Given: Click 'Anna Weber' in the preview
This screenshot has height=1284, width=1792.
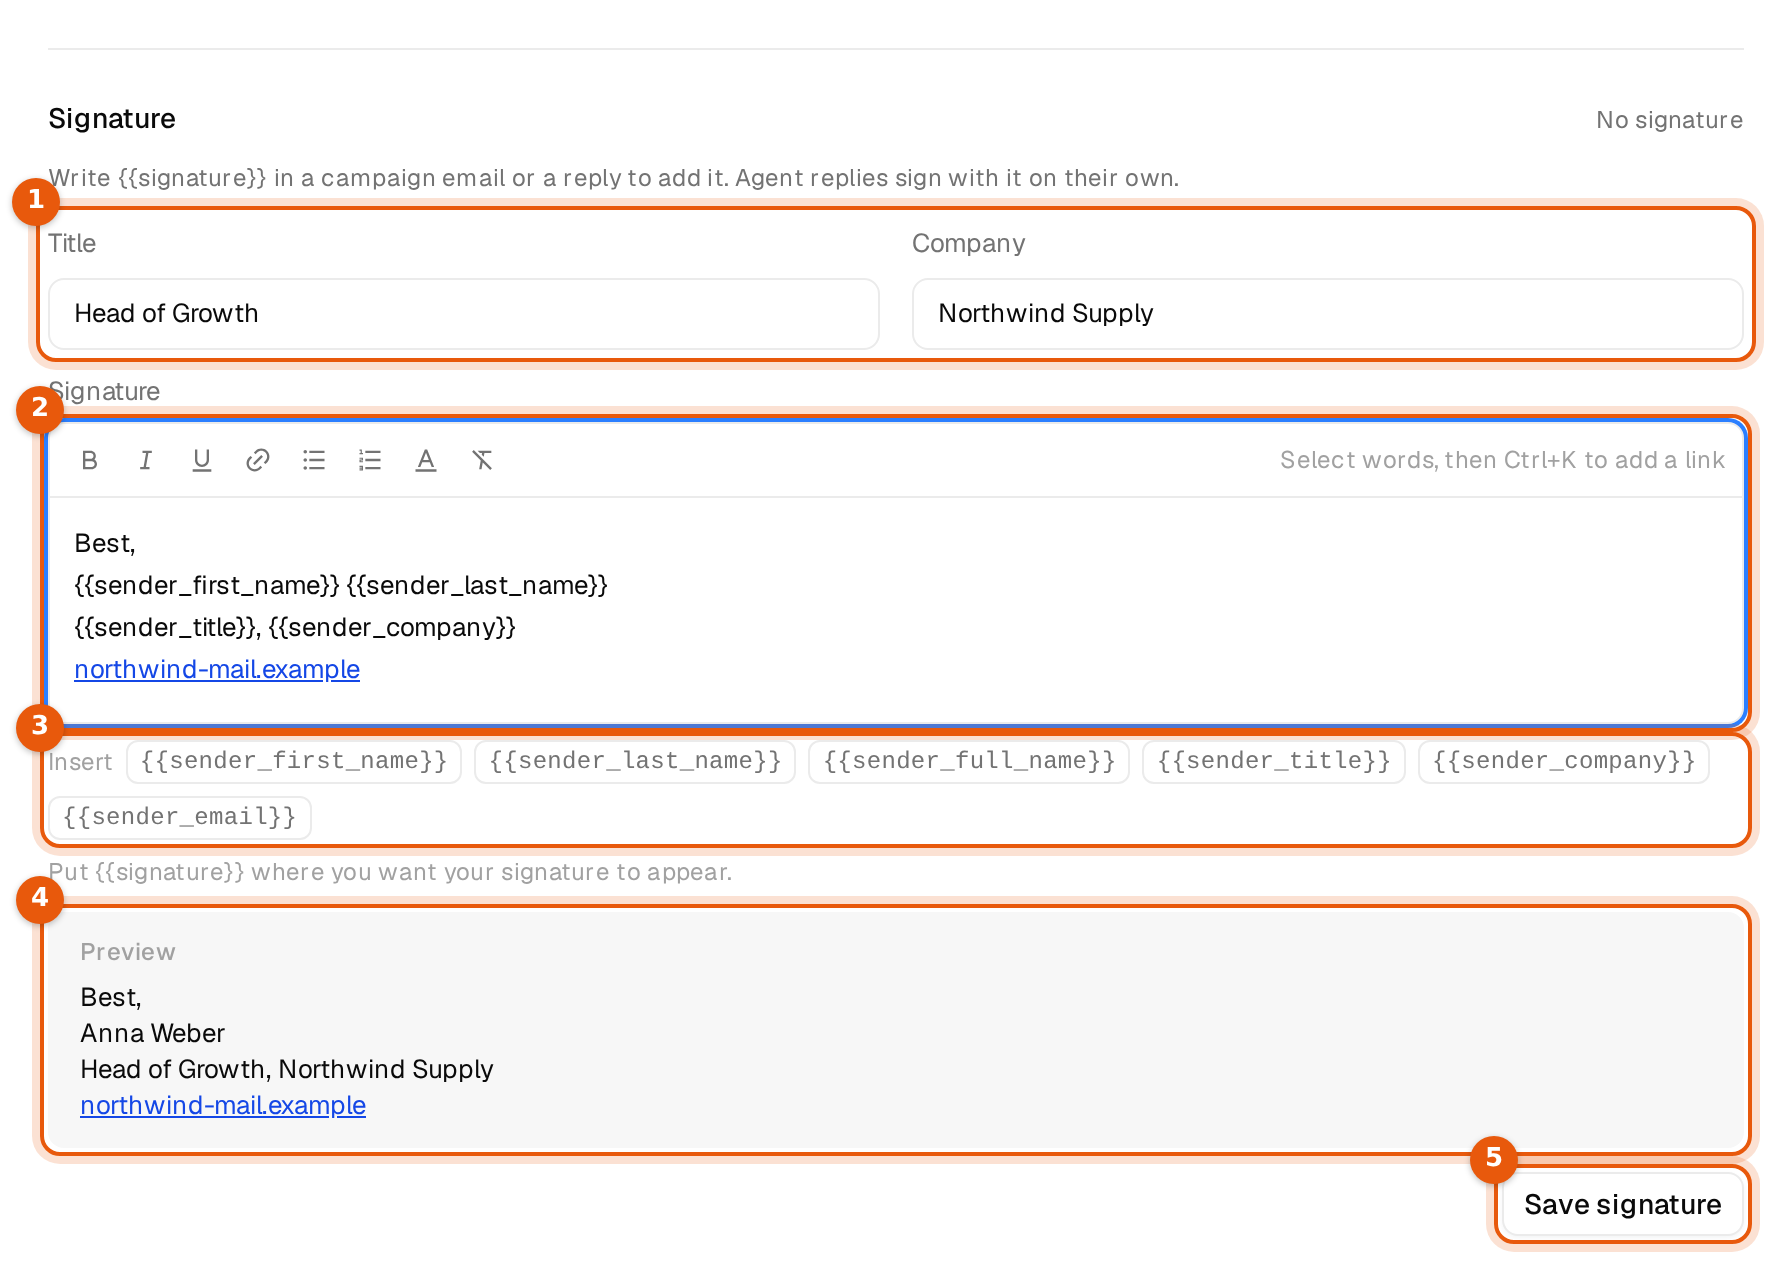Looking at the screenshot, I should point(153,1033).
